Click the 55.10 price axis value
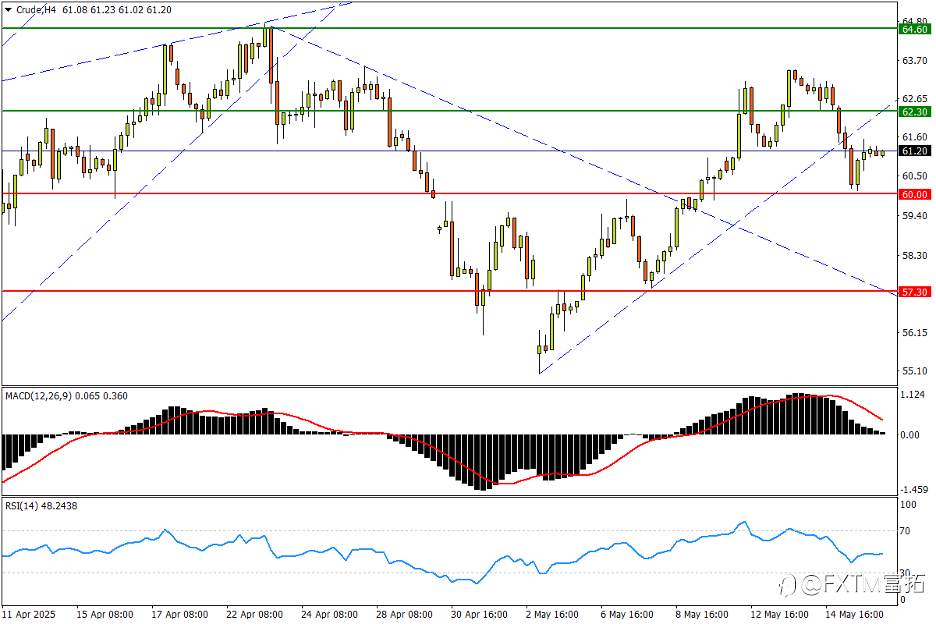936x624 pixels. coord(915,371)
